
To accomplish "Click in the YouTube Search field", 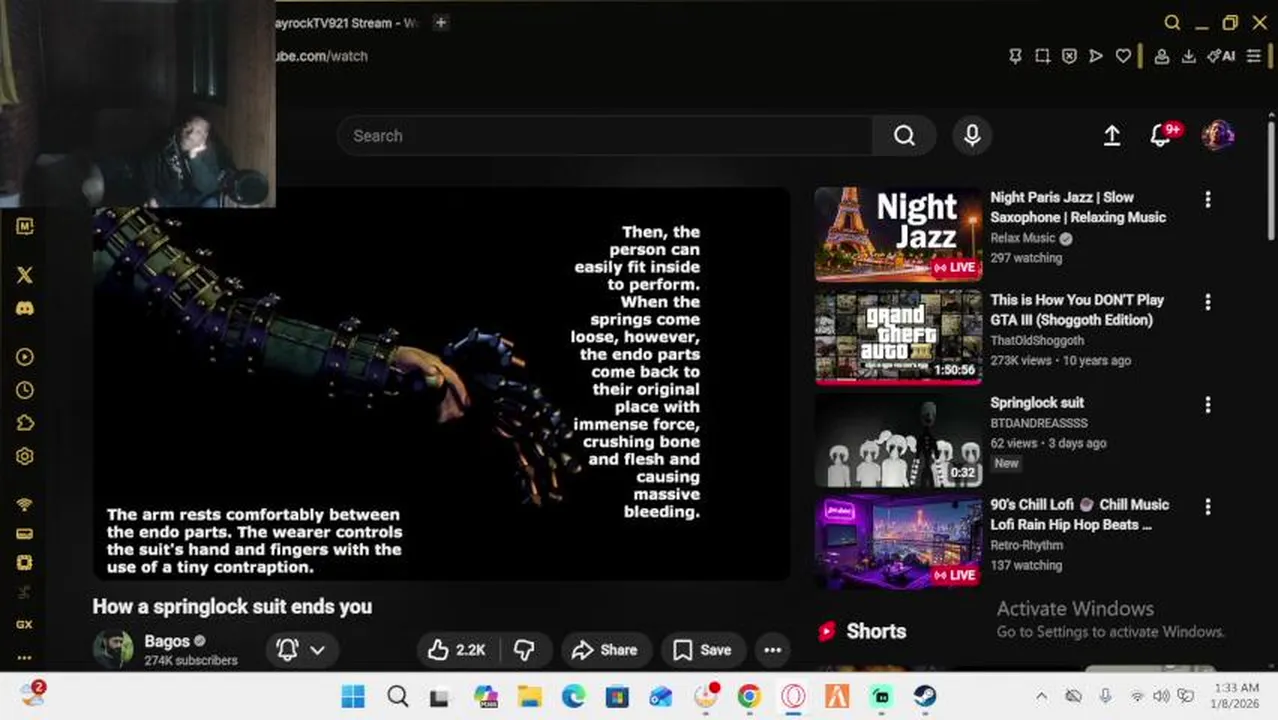I will tap(605, 136).
